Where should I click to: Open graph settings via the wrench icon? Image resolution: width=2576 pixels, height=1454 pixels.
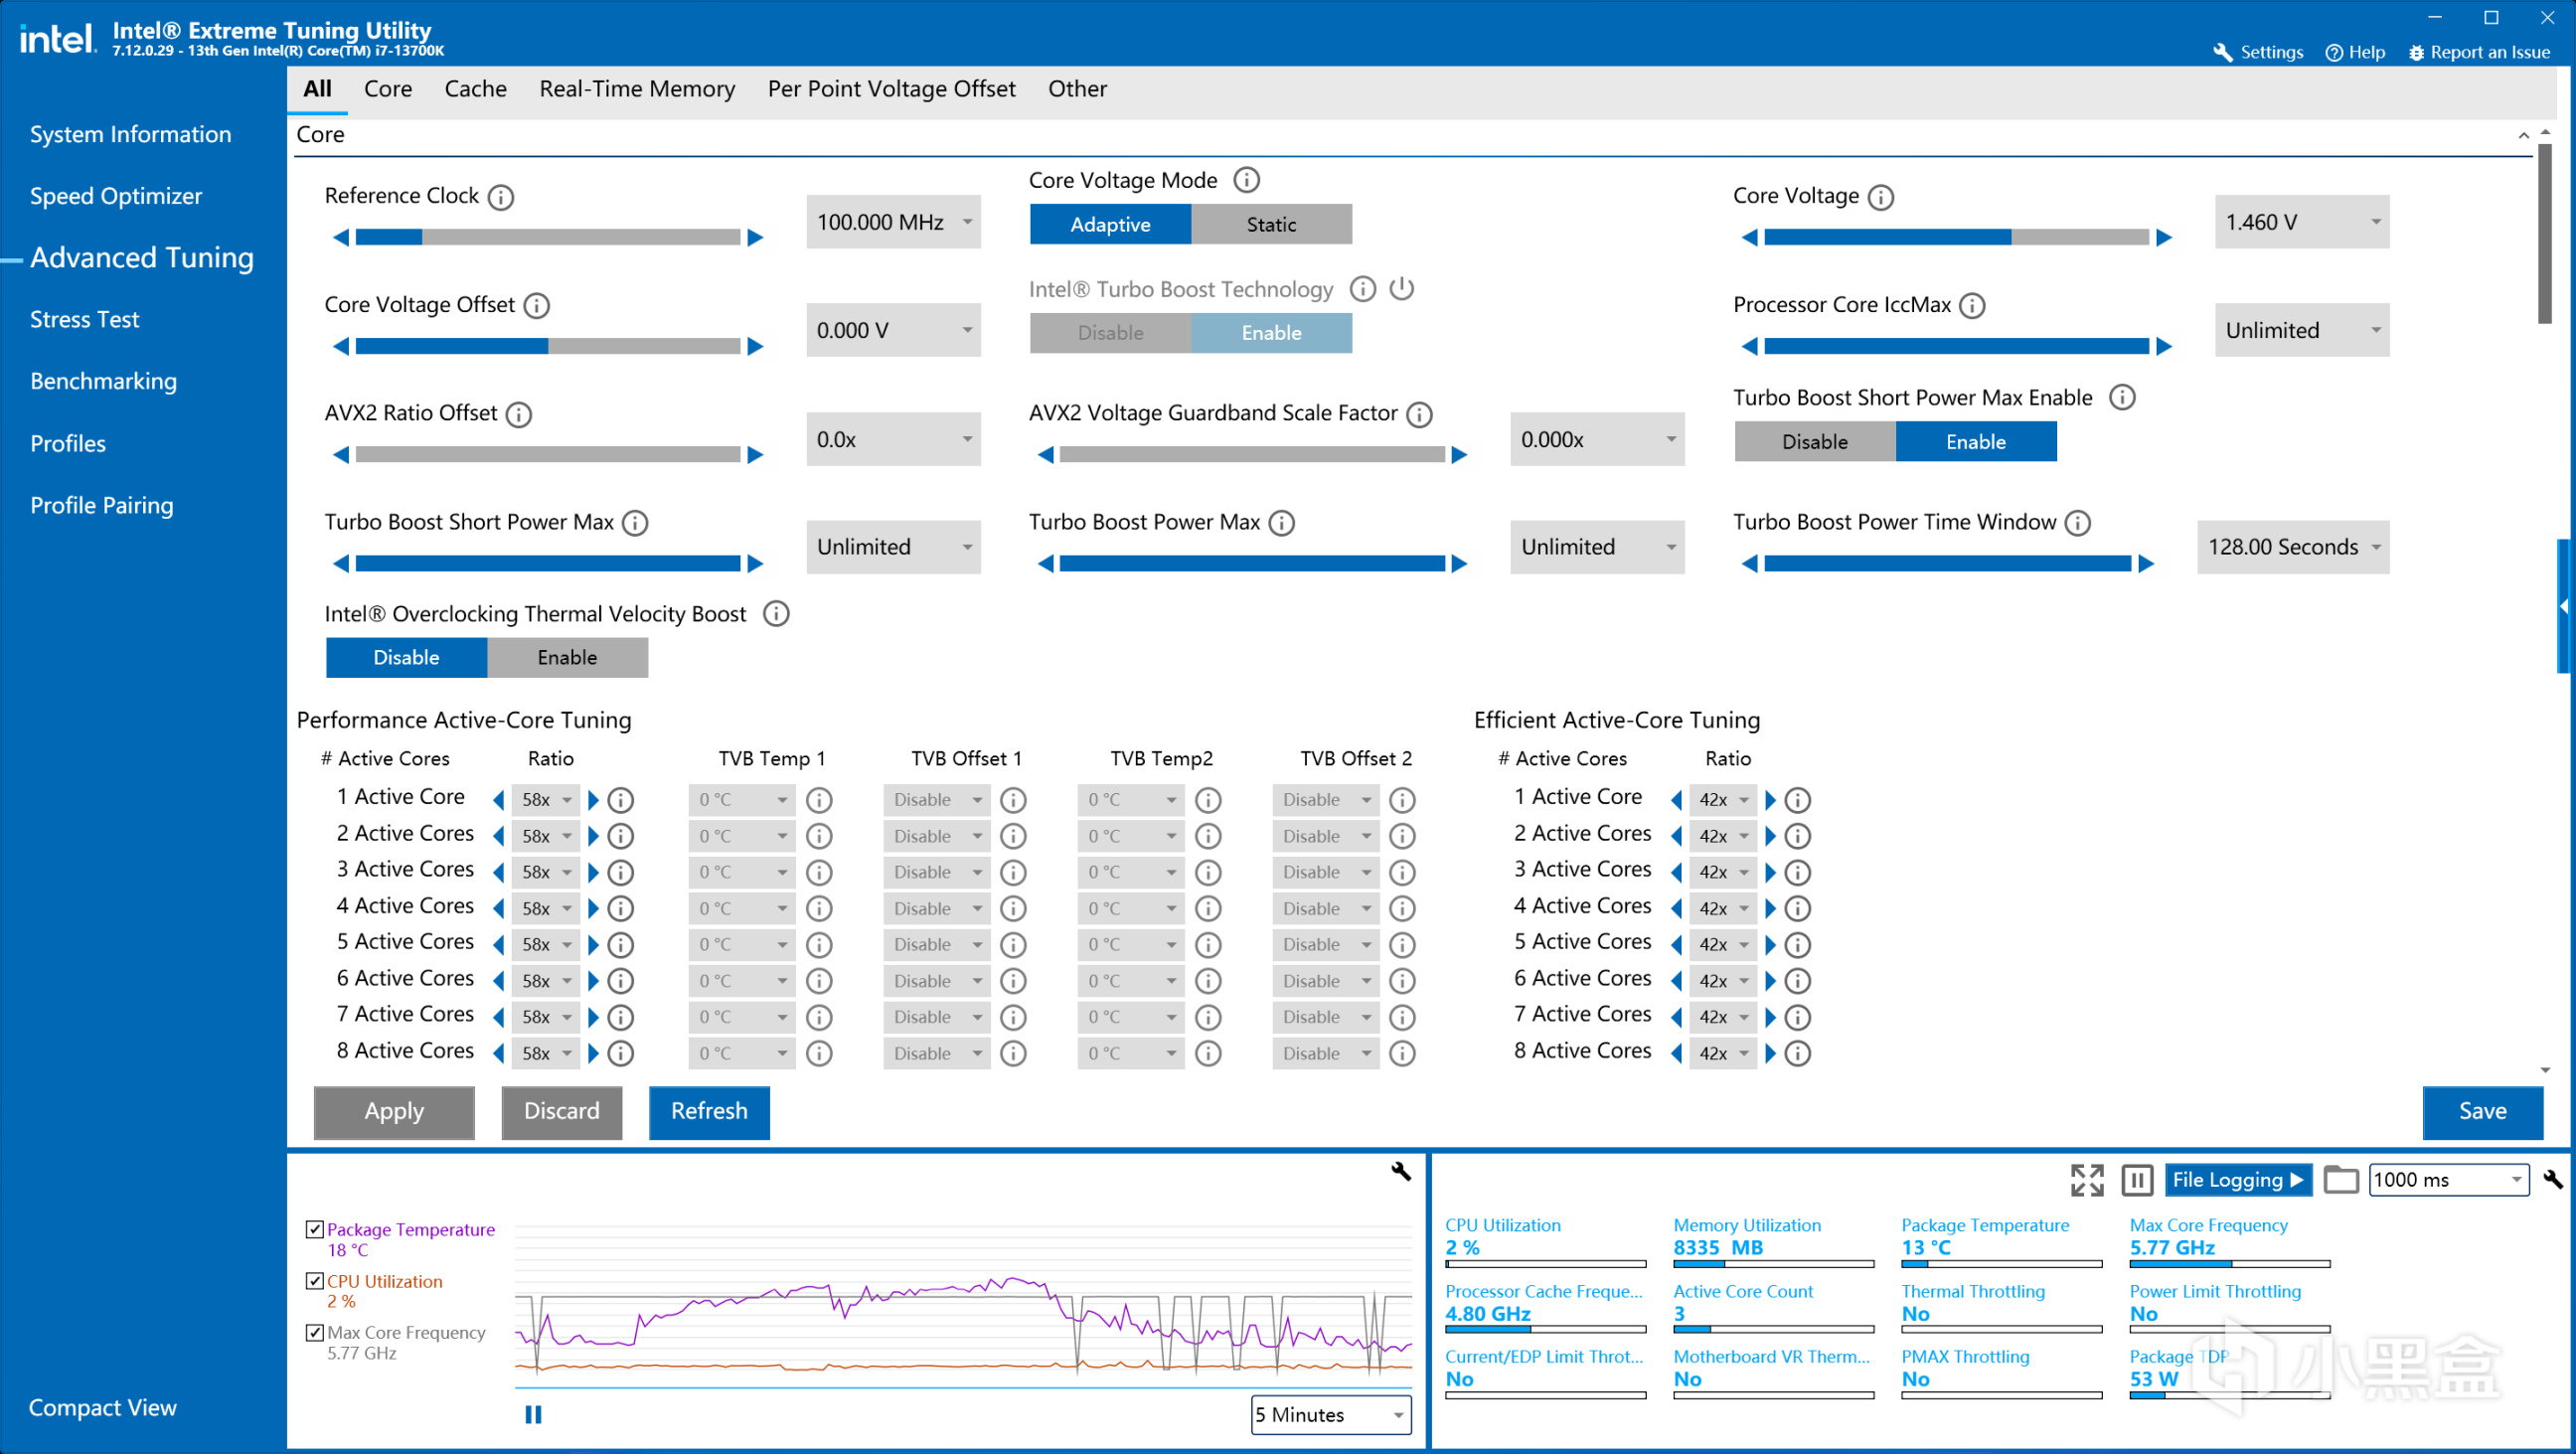[x=1400, y=1171]
